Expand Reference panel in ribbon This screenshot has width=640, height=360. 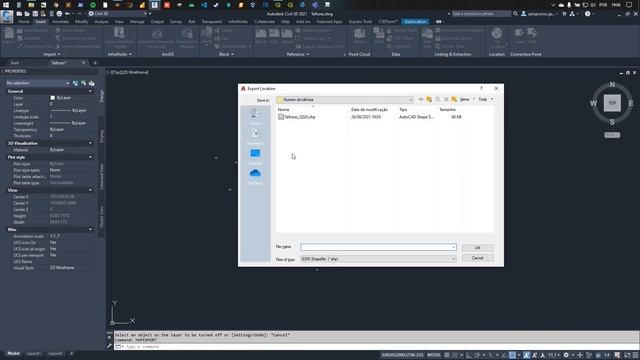(x=298, y=54)
